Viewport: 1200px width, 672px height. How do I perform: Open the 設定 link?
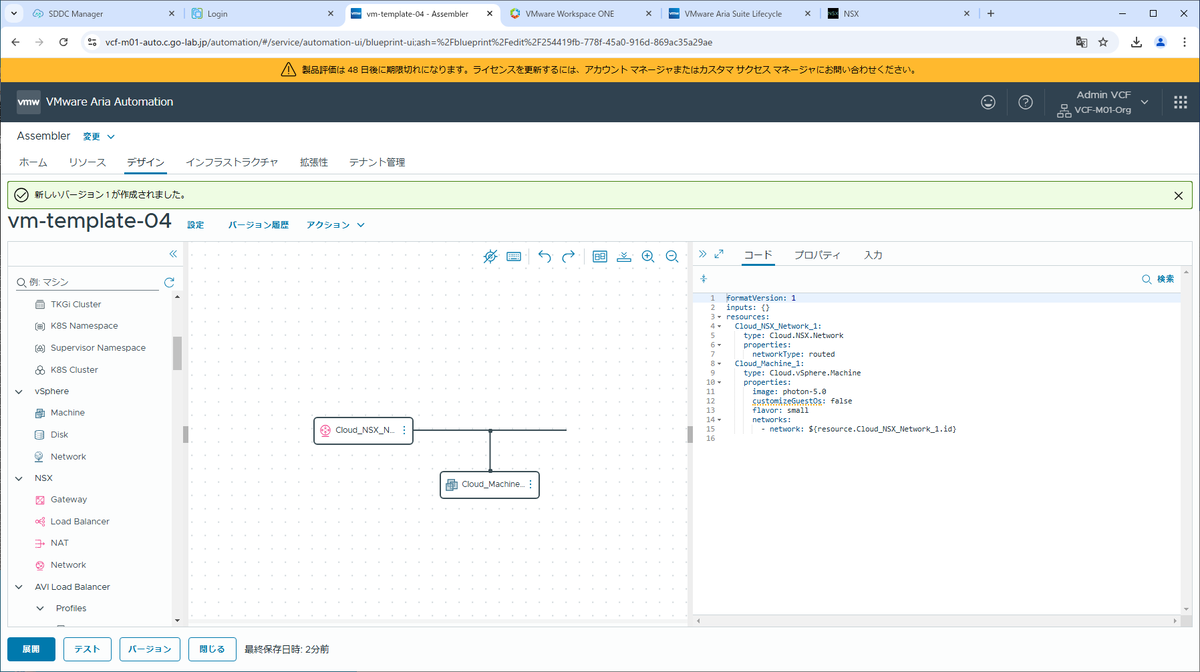(196, 225)
